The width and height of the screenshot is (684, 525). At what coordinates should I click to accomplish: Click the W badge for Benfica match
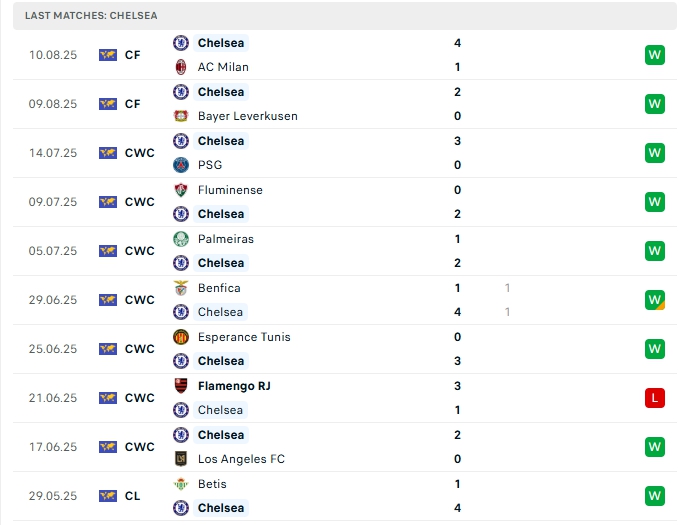point(655,300)
